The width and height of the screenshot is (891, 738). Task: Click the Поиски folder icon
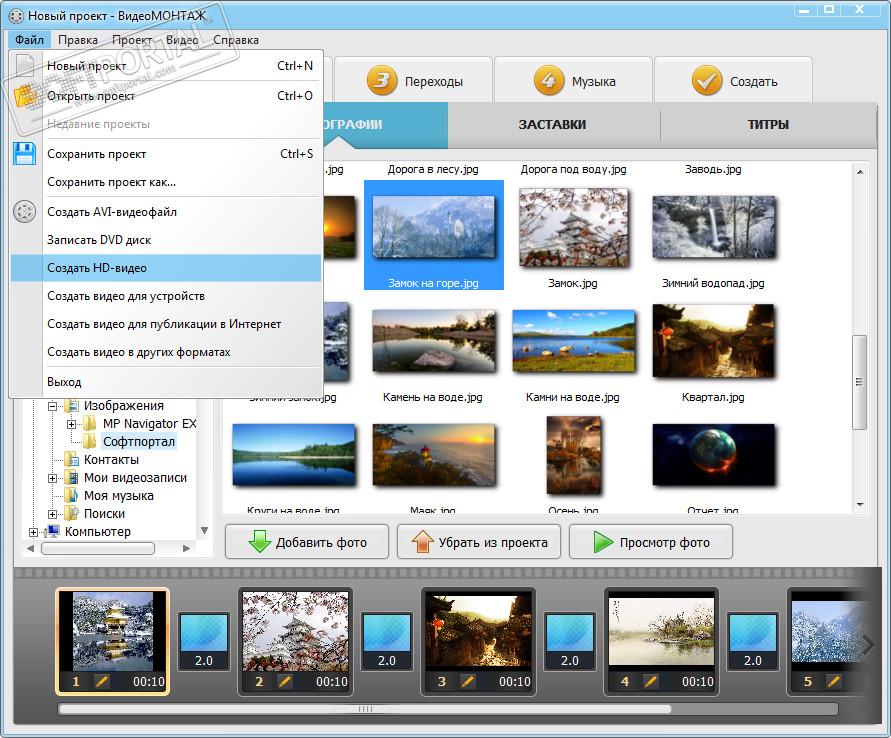tap(72, 514)
